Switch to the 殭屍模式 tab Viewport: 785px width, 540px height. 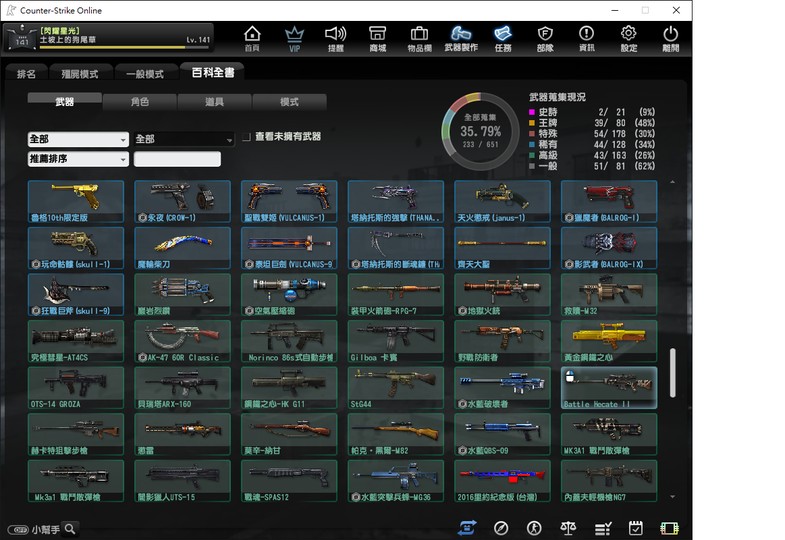click(x=80, y=74)
